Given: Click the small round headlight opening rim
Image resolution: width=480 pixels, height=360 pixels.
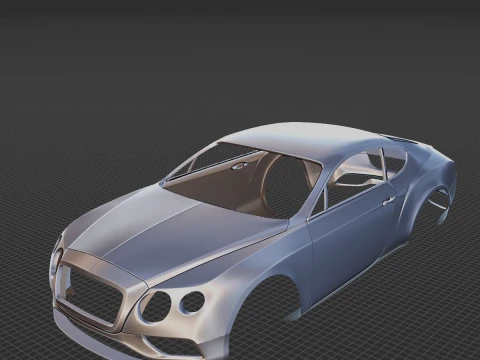Looking at the screenshot, I should point(193,302).
